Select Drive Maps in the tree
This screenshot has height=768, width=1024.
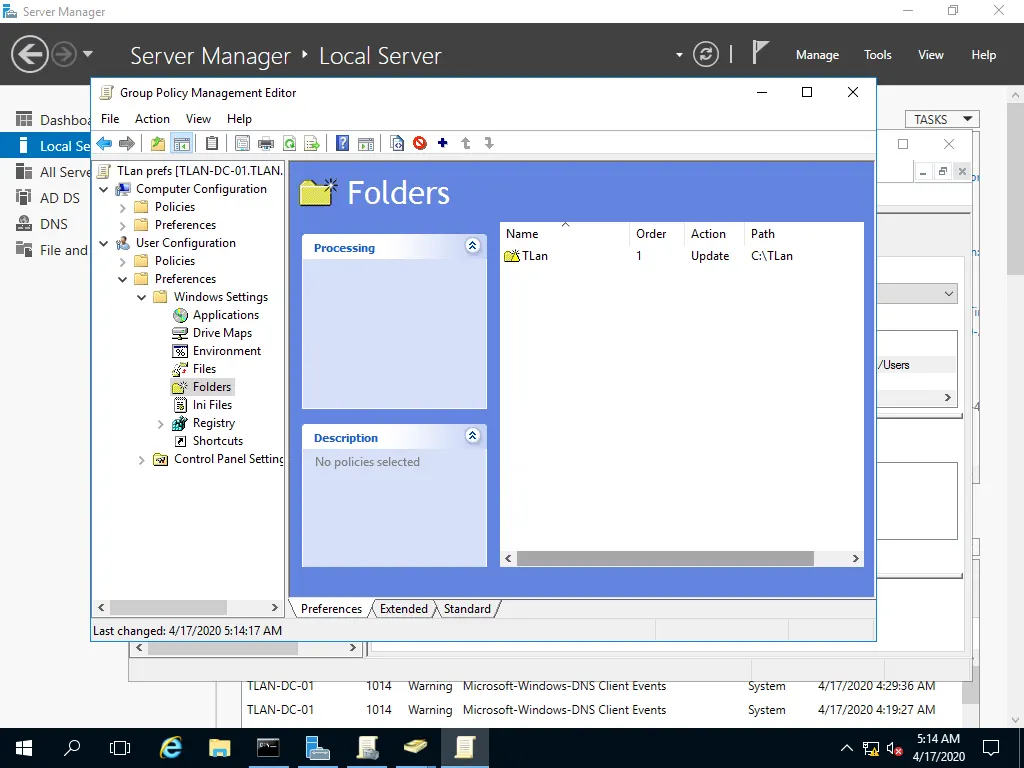click(x=222, y=333)
